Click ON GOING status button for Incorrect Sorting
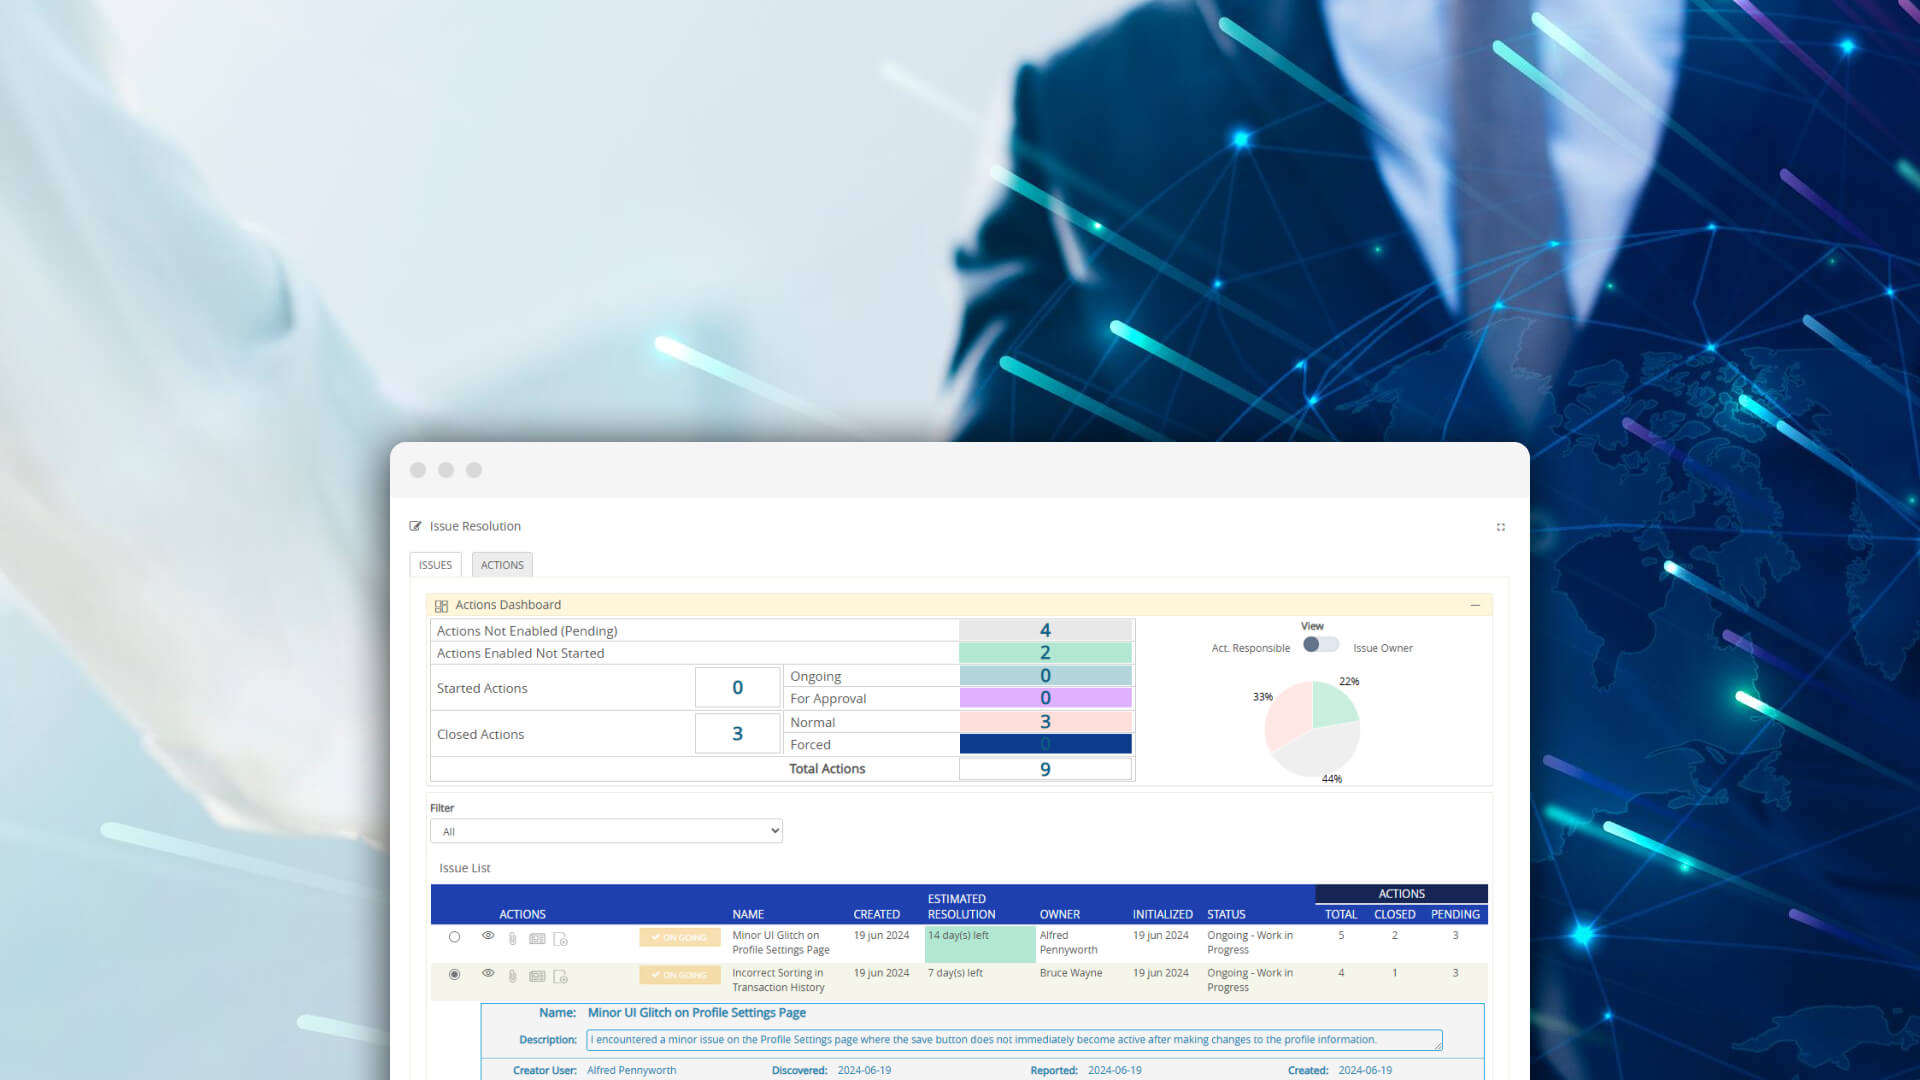This screenshot has height=1080, width=1920. click(679, 975)
